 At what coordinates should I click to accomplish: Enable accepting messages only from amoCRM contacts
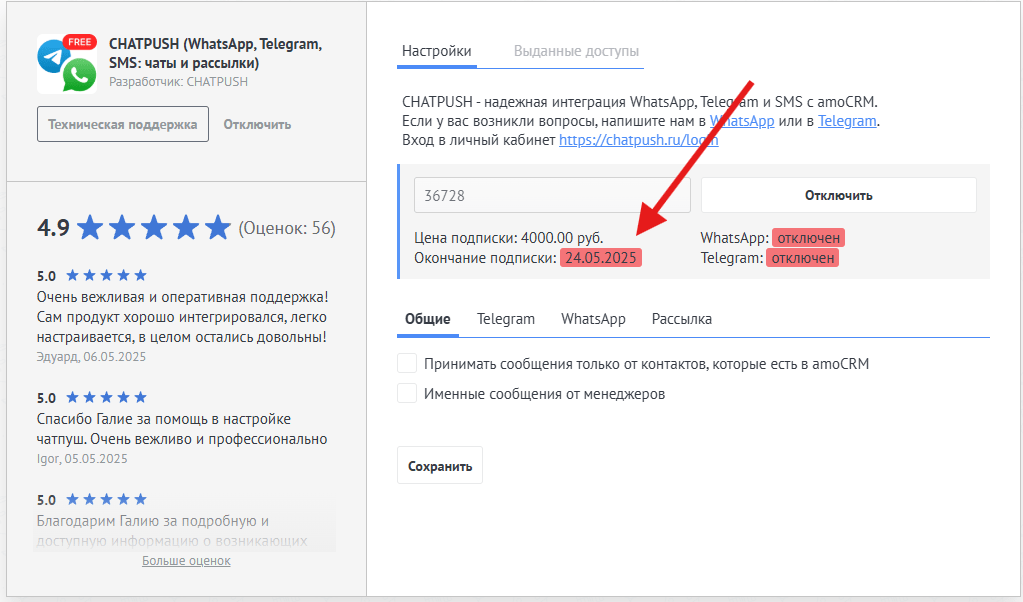click(x=407, y=363)
